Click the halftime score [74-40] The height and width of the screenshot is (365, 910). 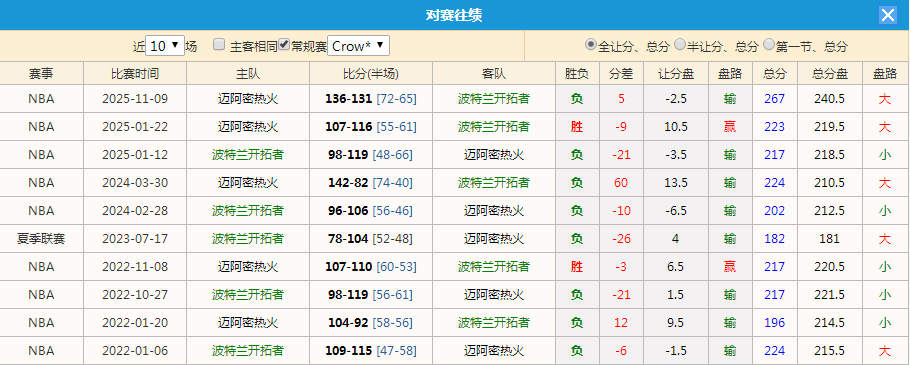[392, 183]
